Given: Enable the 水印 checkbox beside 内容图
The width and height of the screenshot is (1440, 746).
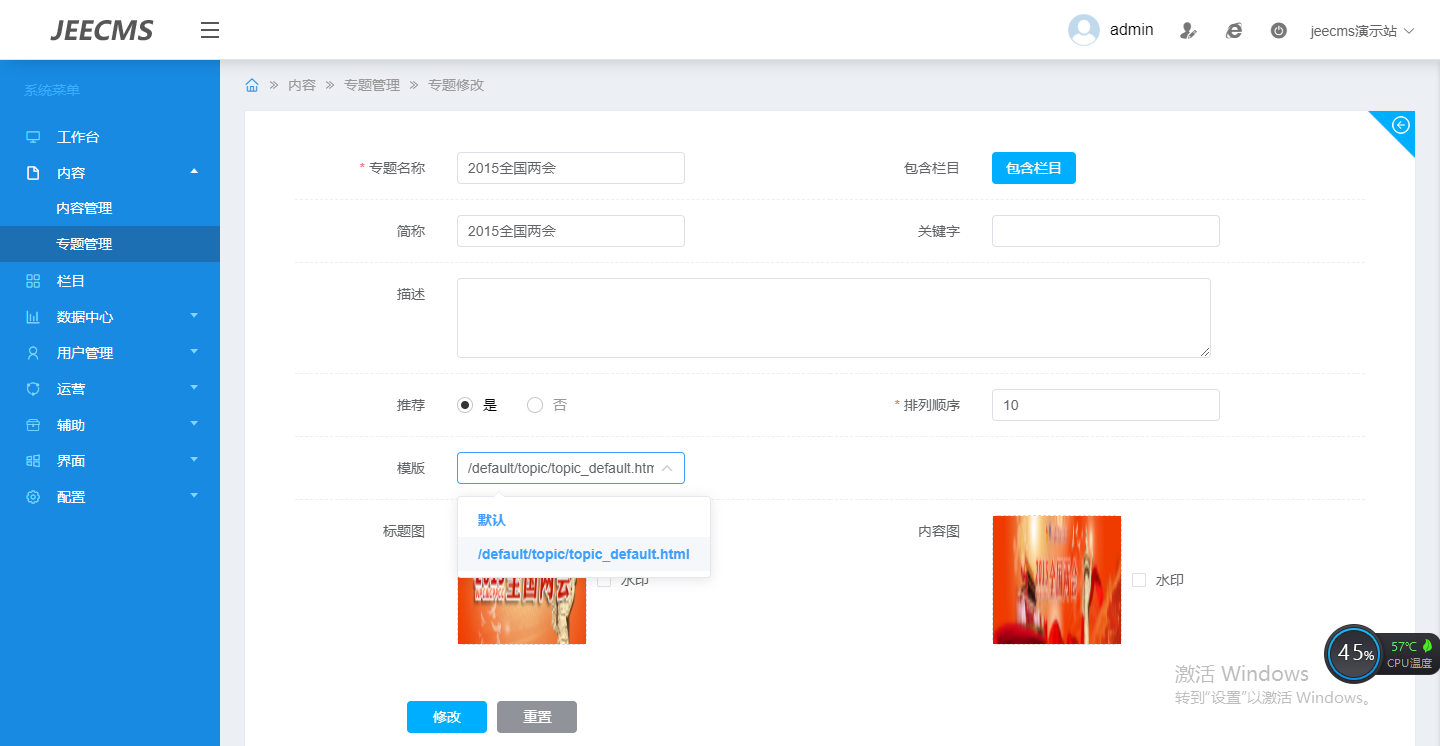Looking at the screenshot, I should click(x=1139, y=580).
